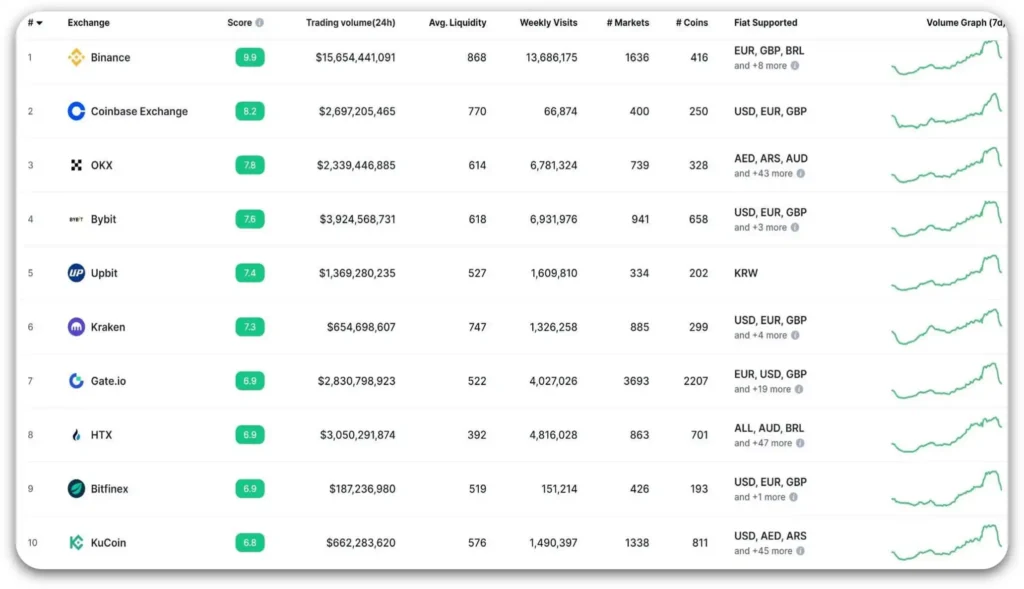Screen dimensions: 1024x589
Task: Click OKX's 7.8 score badge
Action: (250, 165)
